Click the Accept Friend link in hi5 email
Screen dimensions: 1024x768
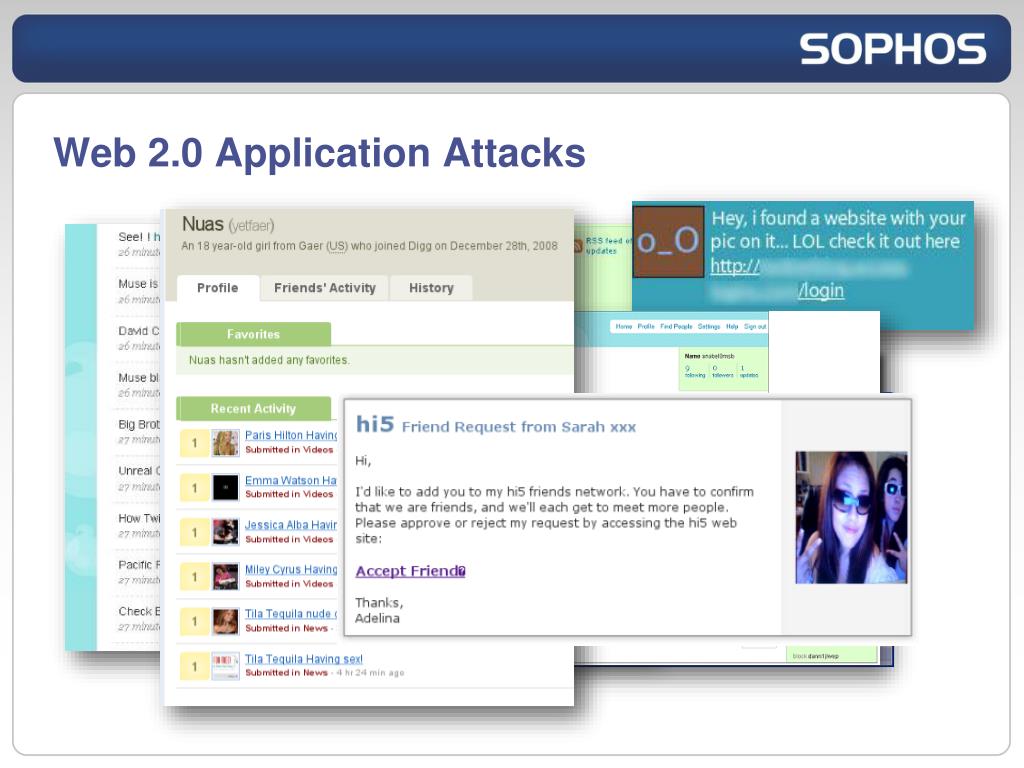point(410,571)
